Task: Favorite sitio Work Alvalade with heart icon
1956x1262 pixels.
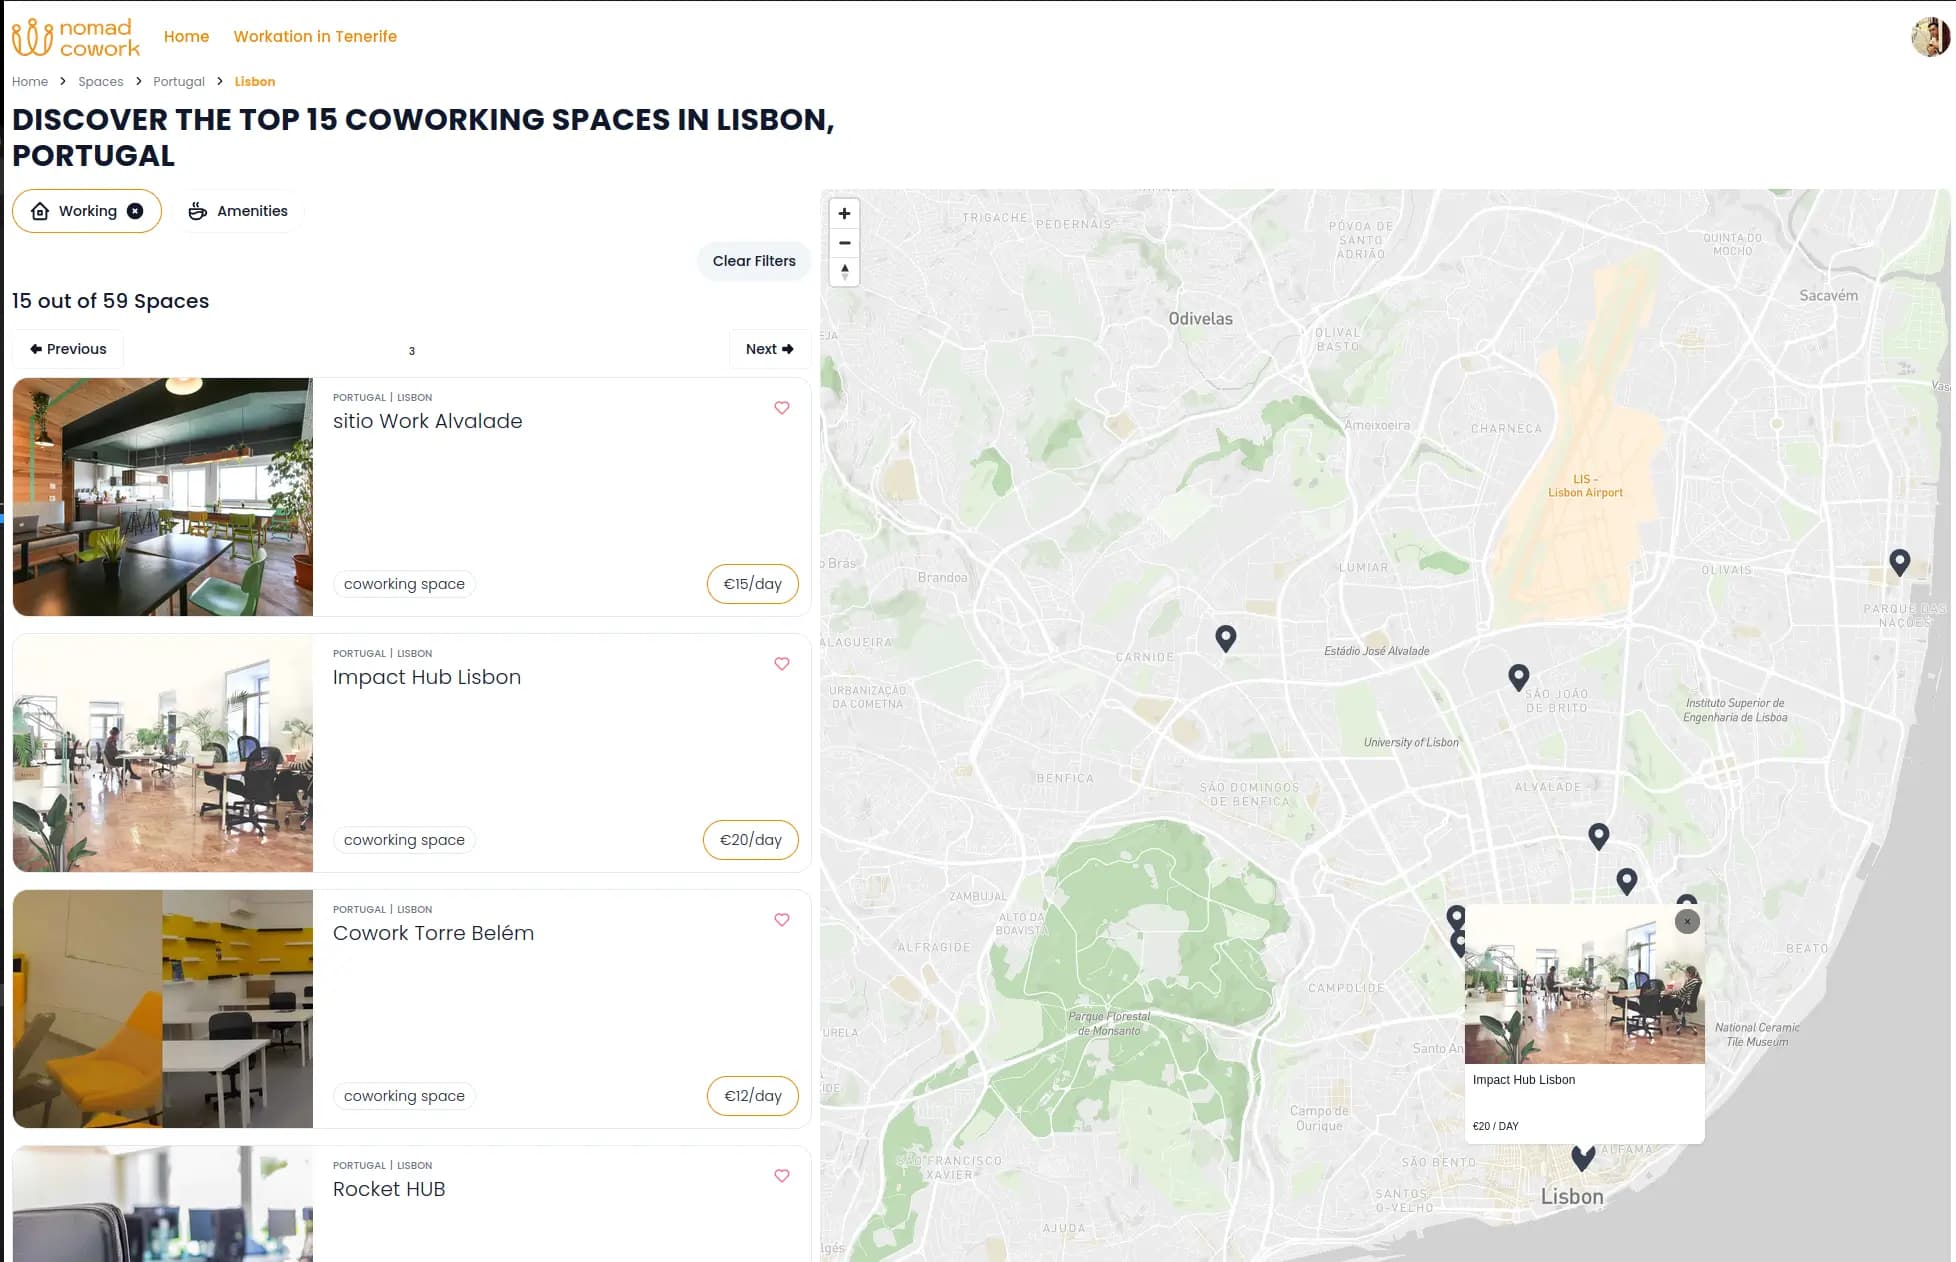Action: (x=782, y=408)
